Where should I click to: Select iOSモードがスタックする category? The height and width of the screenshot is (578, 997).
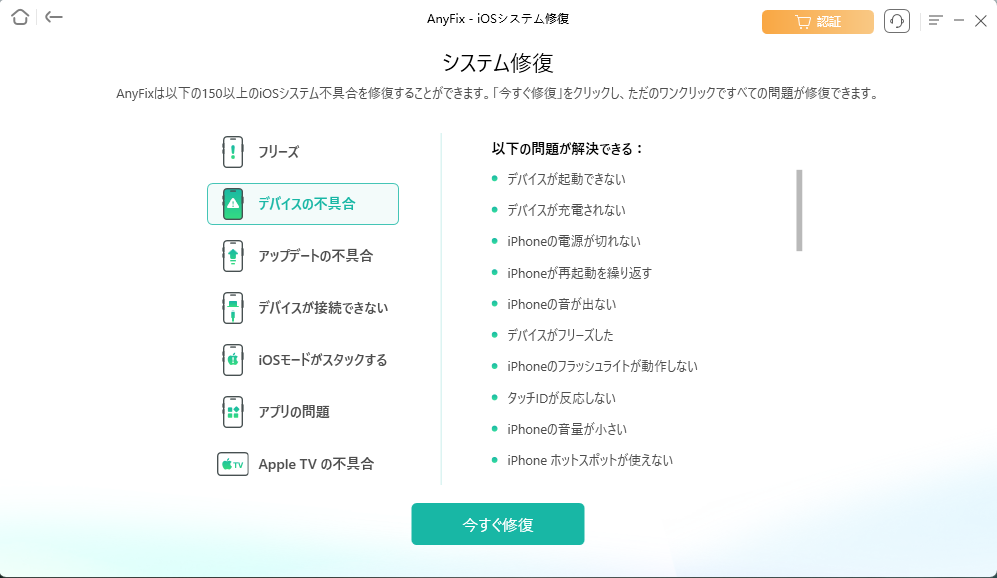(303, 360)
